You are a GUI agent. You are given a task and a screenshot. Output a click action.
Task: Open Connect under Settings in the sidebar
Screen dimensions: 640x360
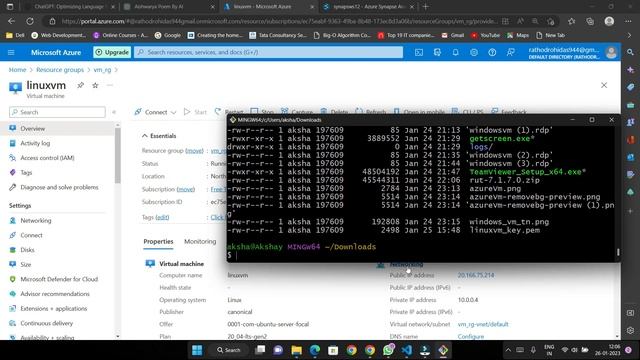pos(31,235)
